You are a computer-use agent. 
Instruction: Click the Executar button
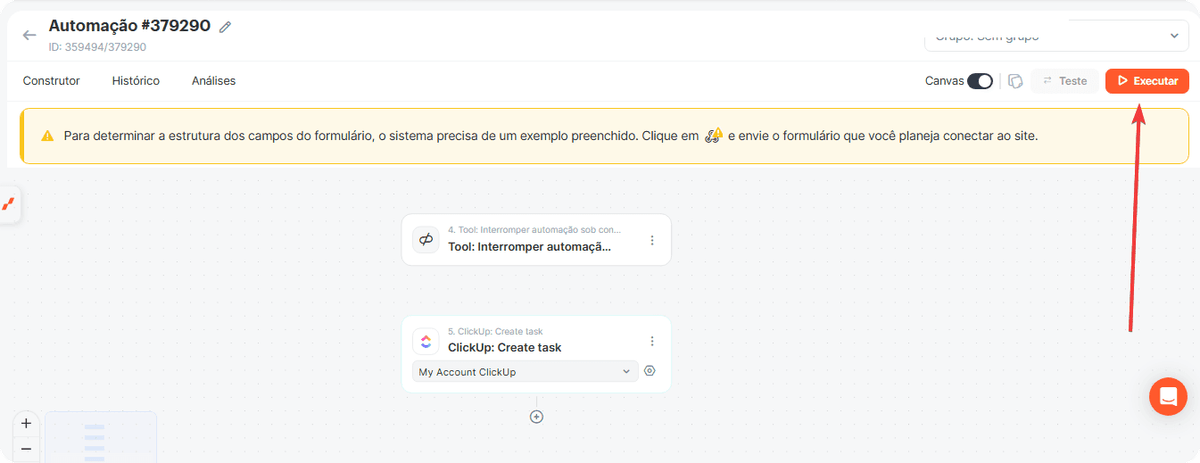1147,81
